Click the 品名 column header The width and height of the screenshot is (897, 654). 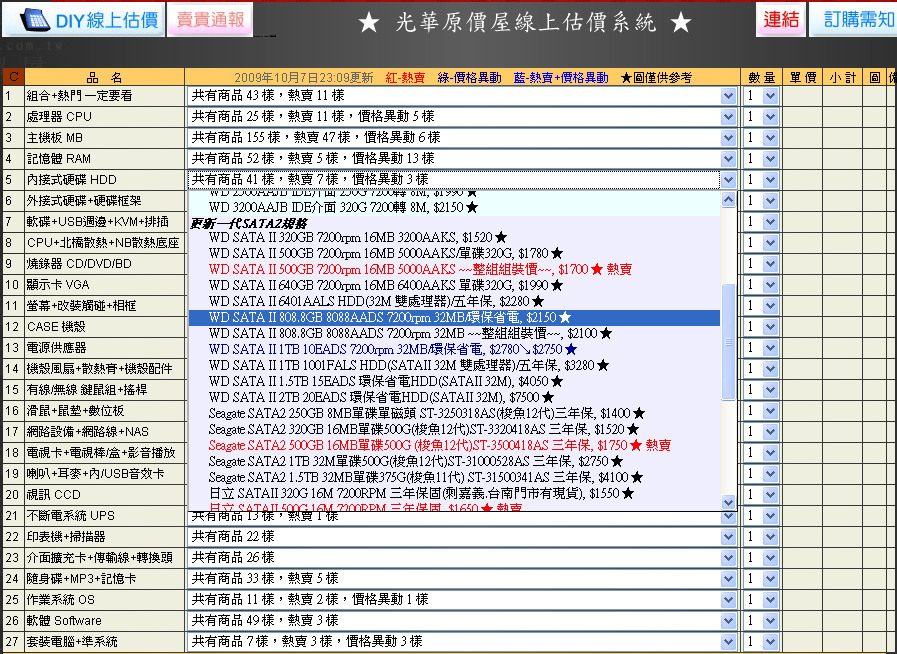pyautogui.click(x=104, y=77)
